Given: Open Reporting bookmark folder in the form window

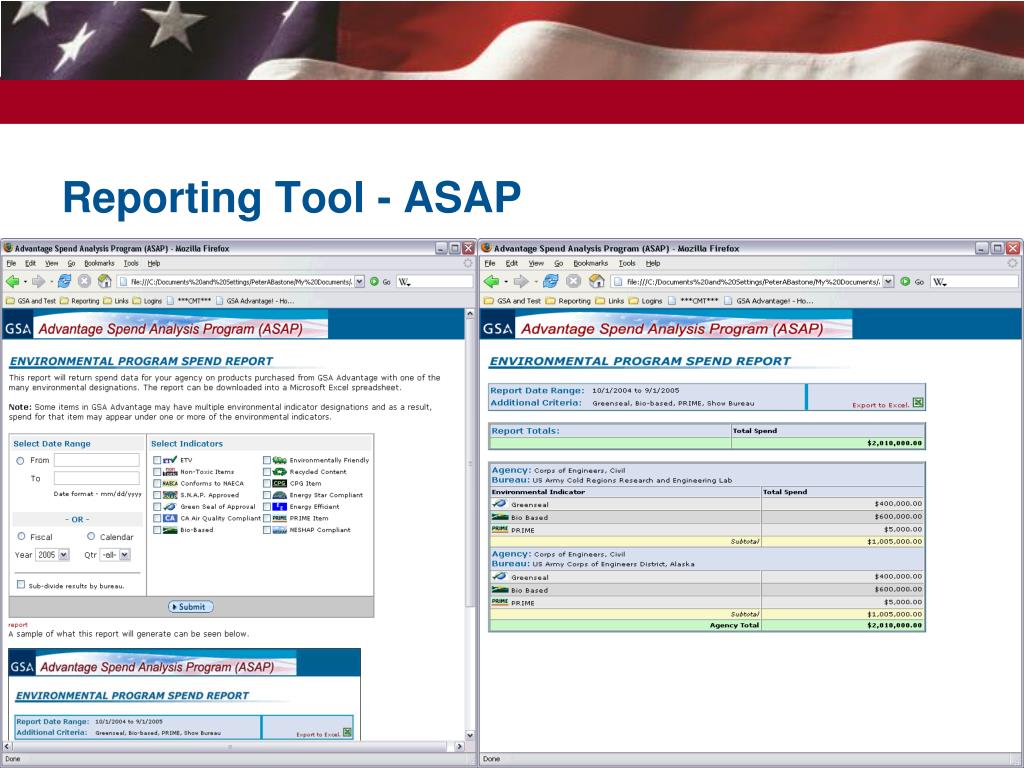Looking at the screenshot, I should (x=80, y=301).
